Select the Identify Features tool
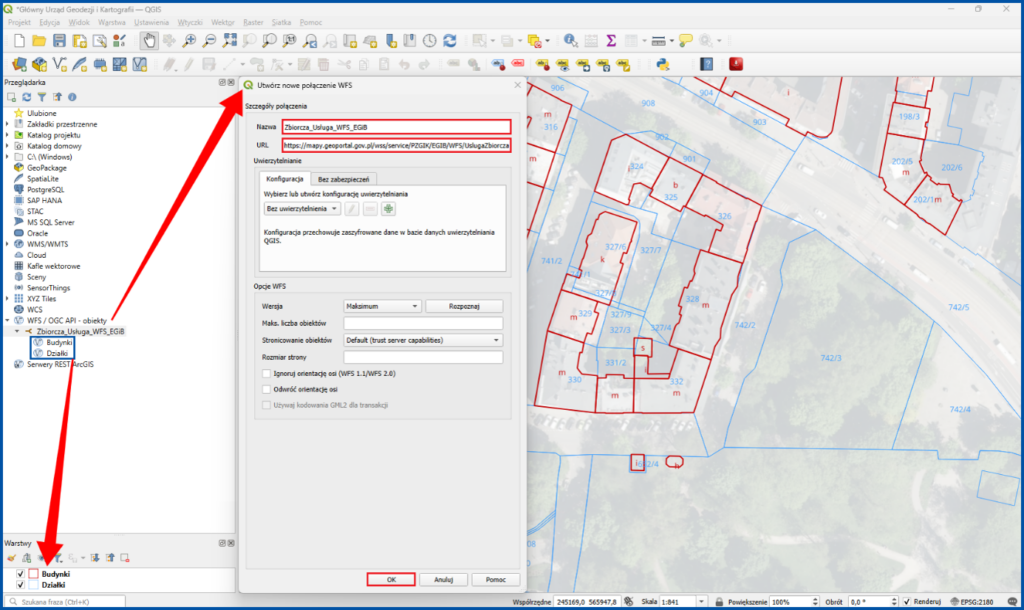The height and width of the screenshot is (610, 1024). [x=571, y=41]
